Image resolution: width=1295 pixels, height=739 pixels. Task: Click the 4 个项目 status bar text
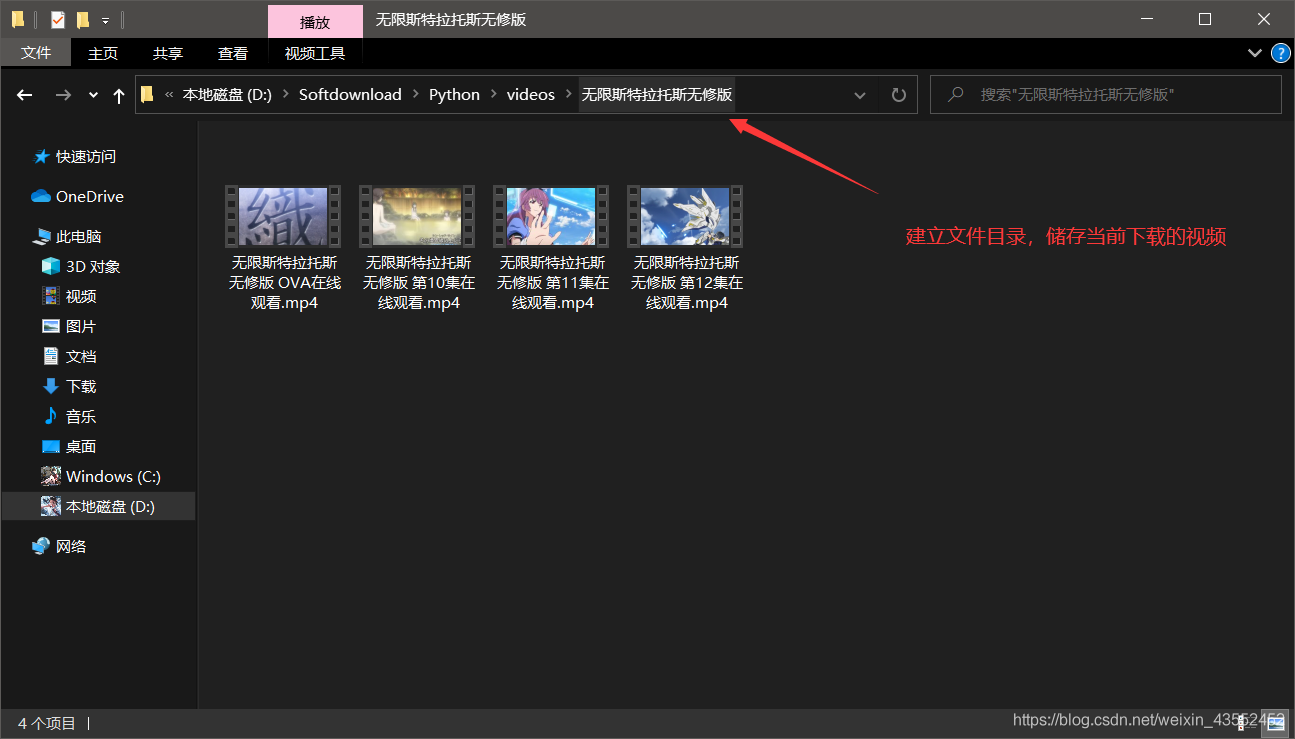coord(47,723)
